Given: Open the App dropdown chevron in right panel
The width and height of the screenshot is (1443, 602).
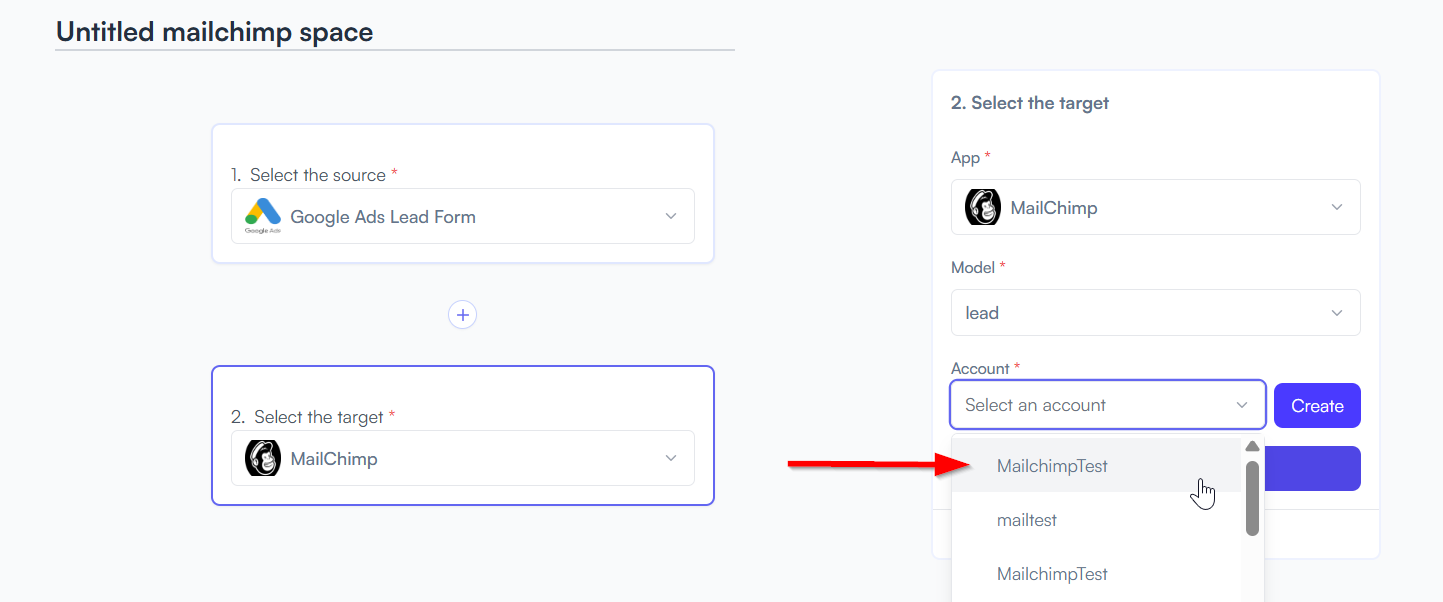Looking at the screenshot, I should (1337, 207).
